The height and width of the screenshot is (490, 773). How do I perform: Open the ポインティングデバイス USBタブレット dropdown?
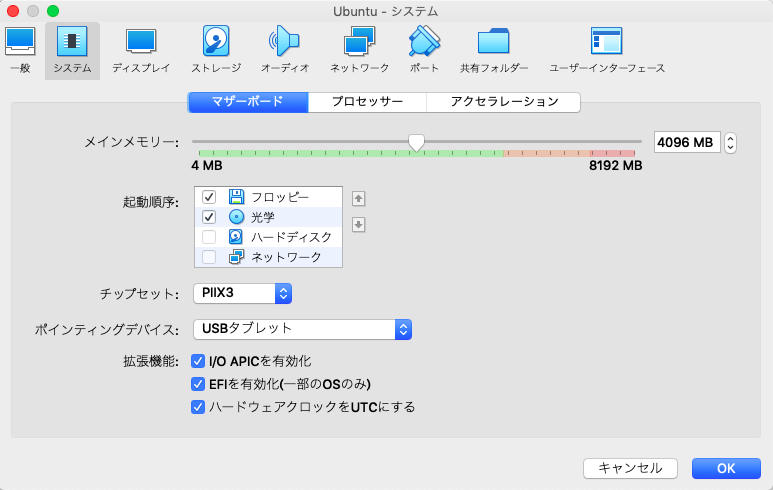(x=303, y=329)
